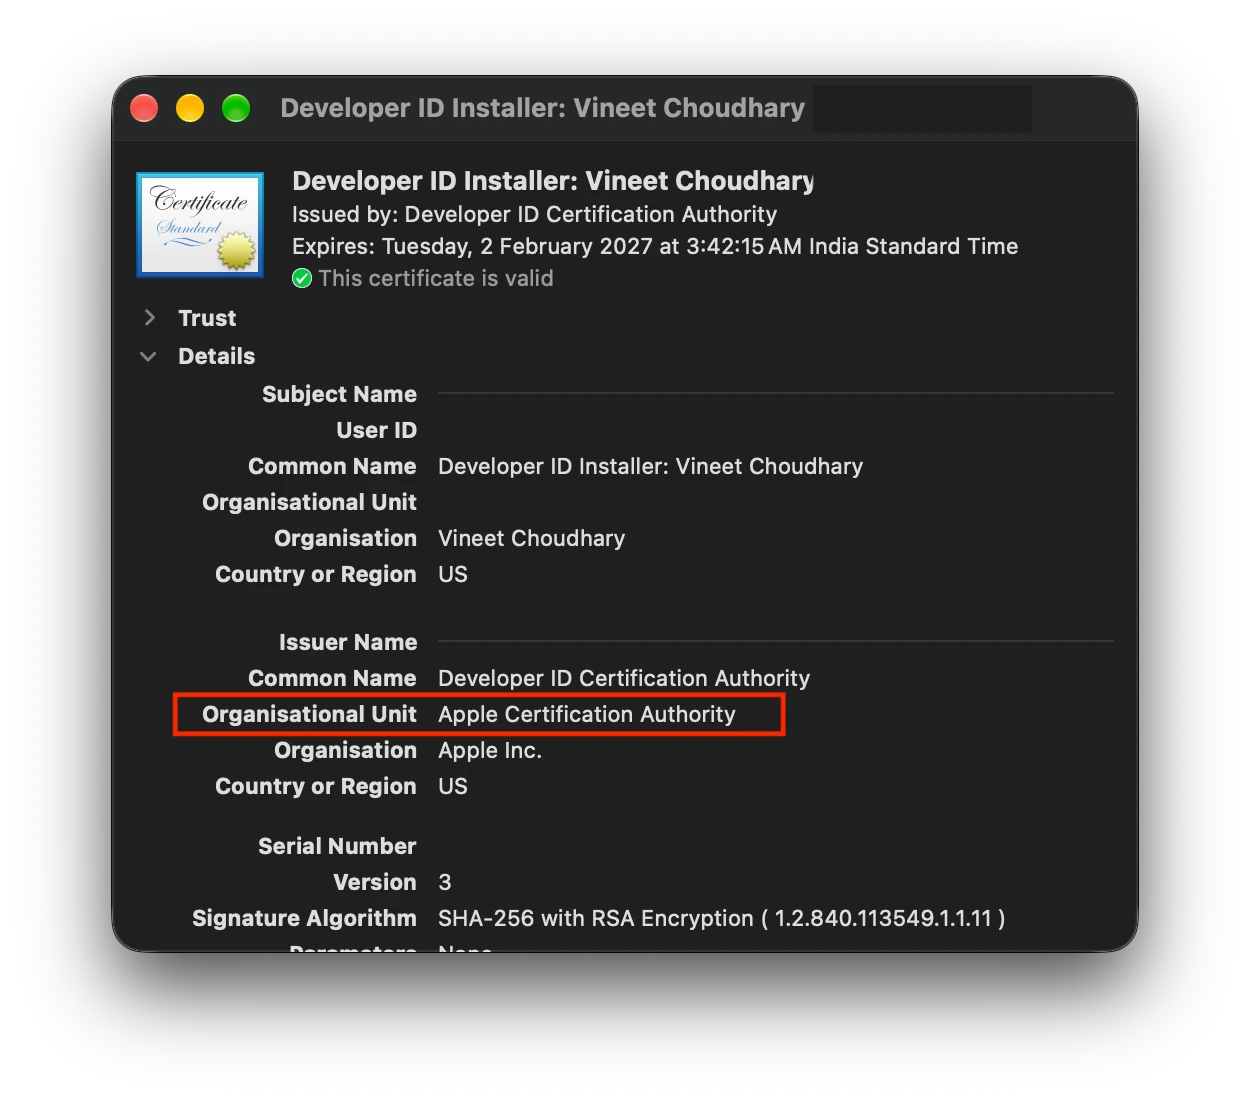Select the bold certificate name heading
Screen dimensions: 1250x1100
pyautogui.click(x=553, y=181)
